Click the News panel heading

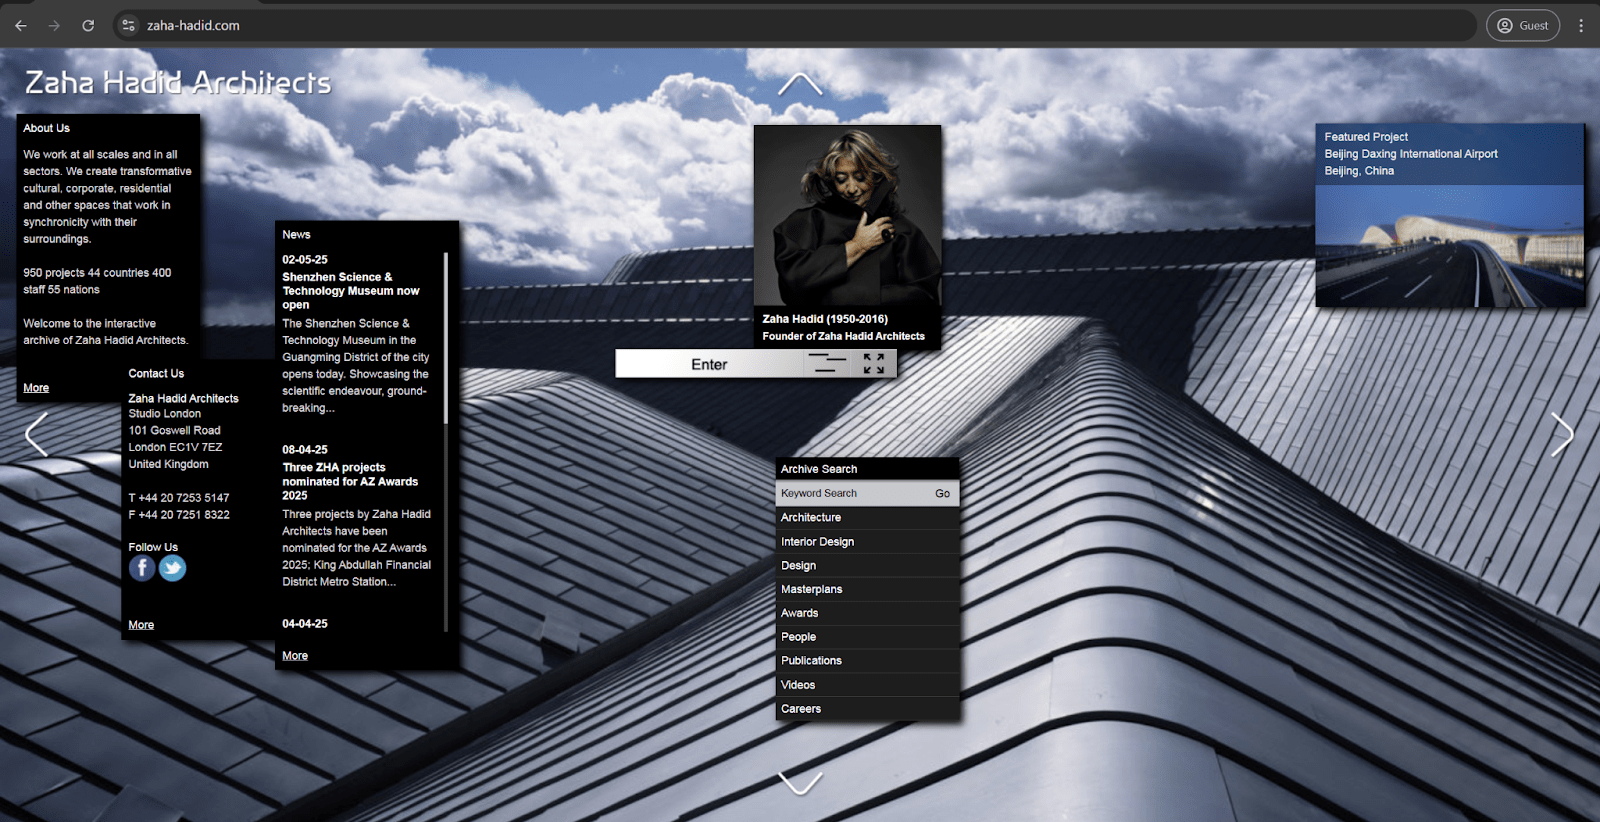pyautogui.click(x=296, y=235)
